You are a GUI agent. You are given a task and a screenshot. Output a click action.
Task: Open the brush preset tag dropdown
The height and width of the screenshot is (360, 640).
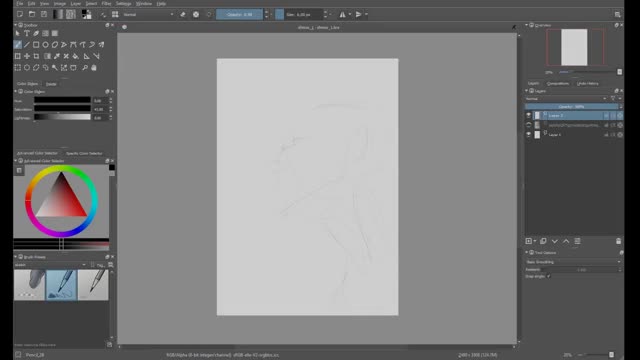pos(50,265)
